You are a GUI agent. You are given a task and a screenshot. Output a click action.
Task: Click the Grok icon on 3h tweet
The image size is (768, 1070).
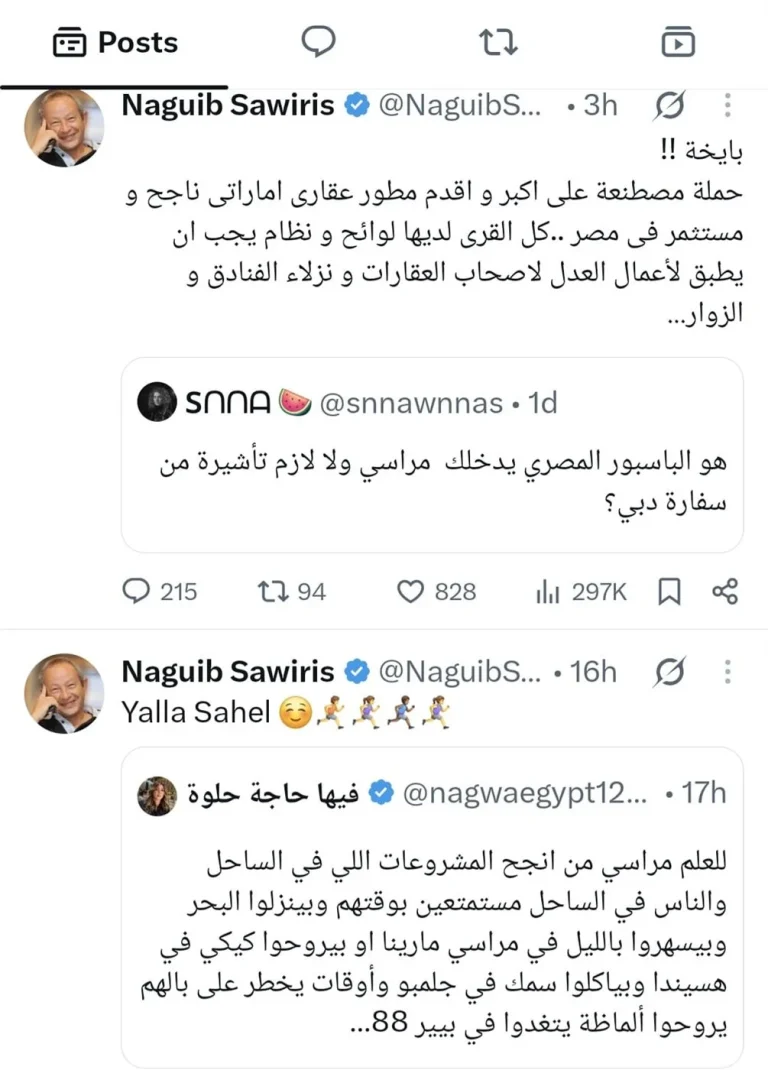click(669, 106)
